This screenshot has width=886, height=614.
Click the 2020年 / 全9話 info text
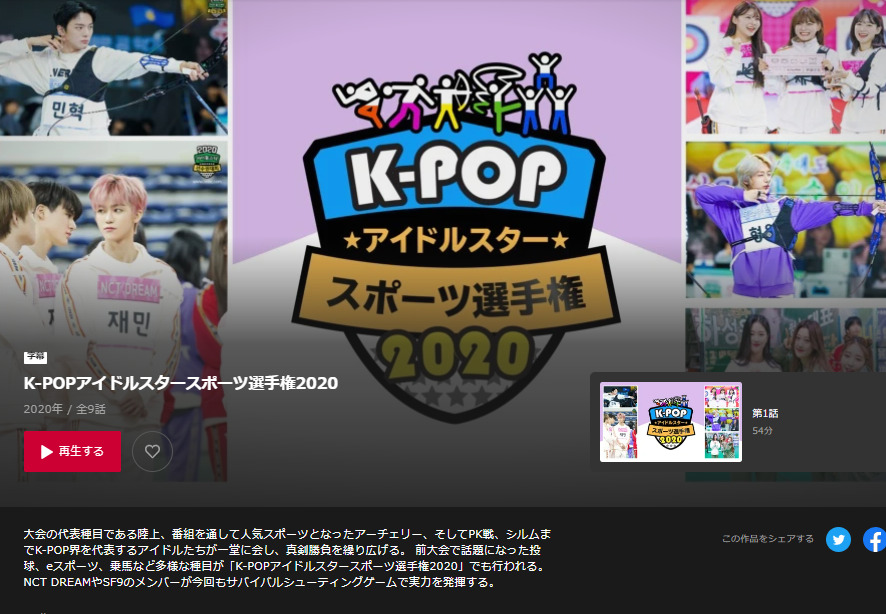[64, 409]
